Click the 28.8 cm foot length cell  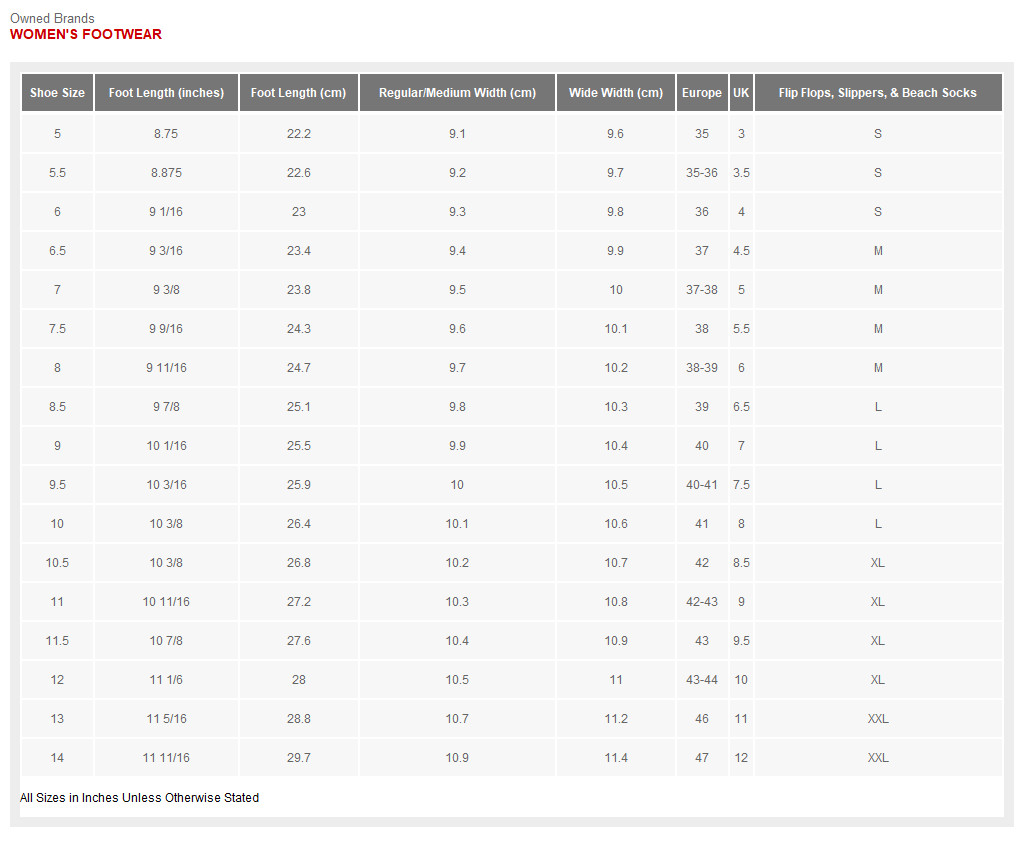pyautogui.click(x=298, y=719)
